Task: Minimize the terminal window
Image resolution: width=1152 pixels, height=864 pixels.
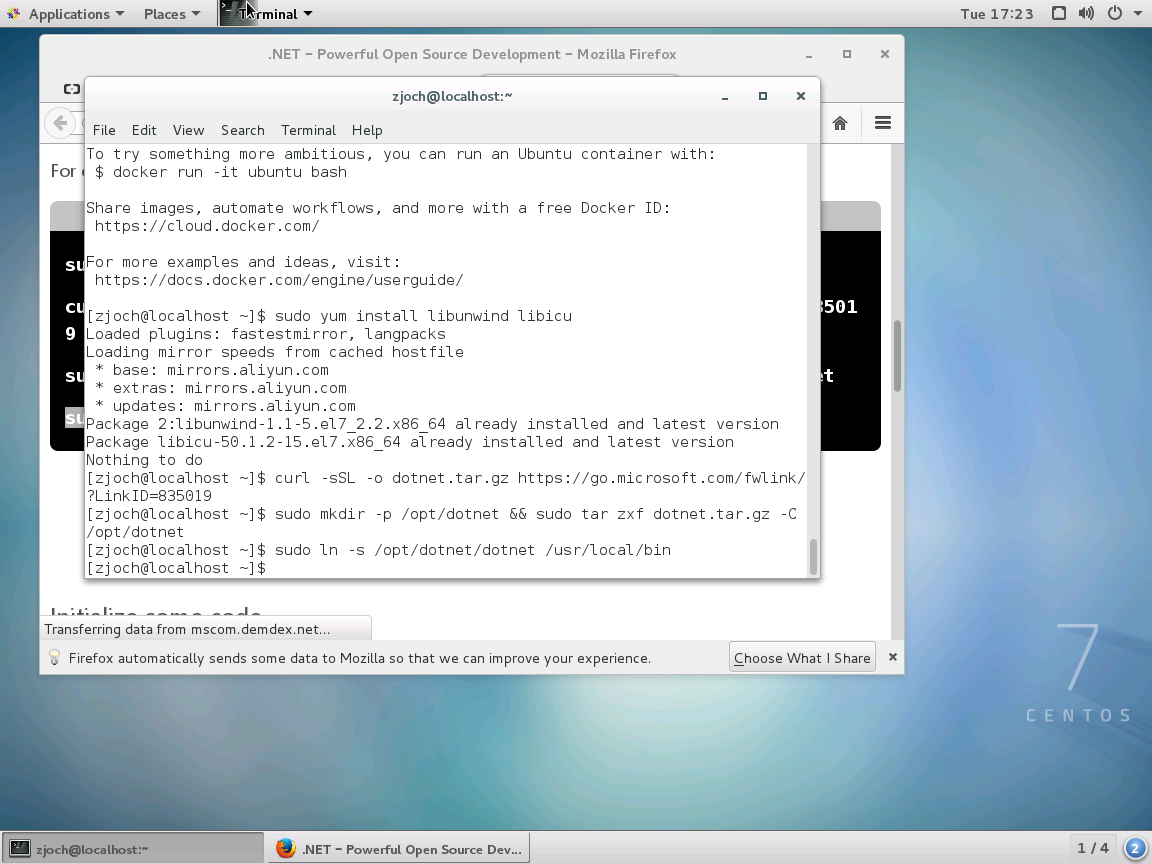Action: click(x=724, y=96)
